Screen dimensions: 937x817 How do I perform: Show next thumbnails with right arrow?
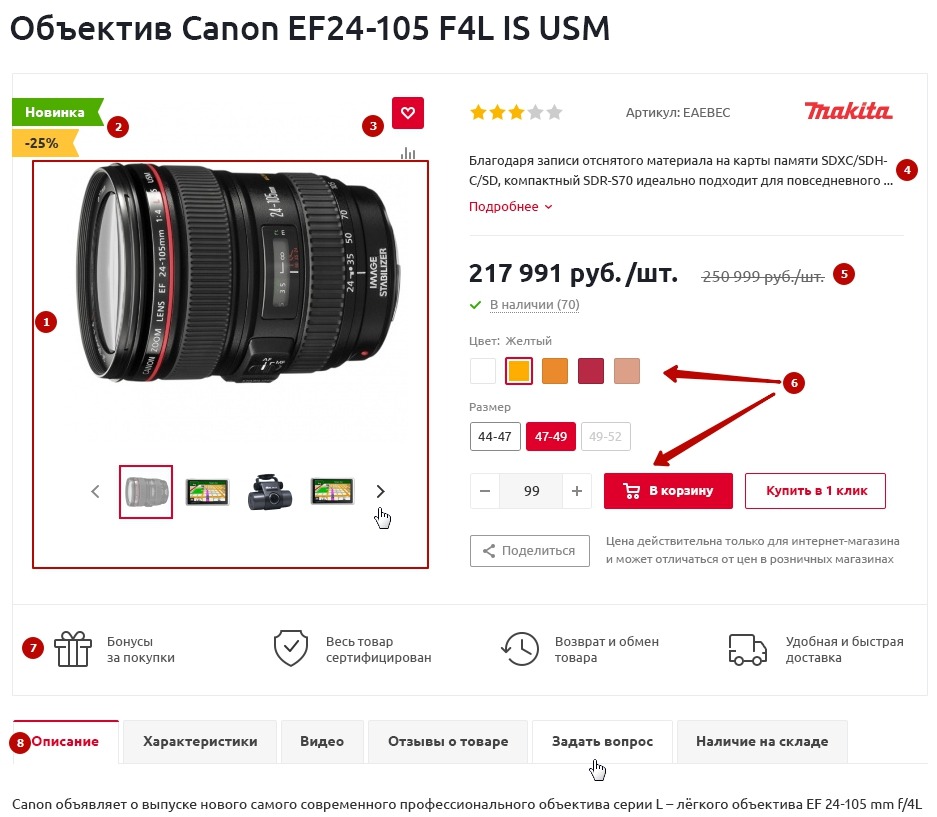[381, 491]
